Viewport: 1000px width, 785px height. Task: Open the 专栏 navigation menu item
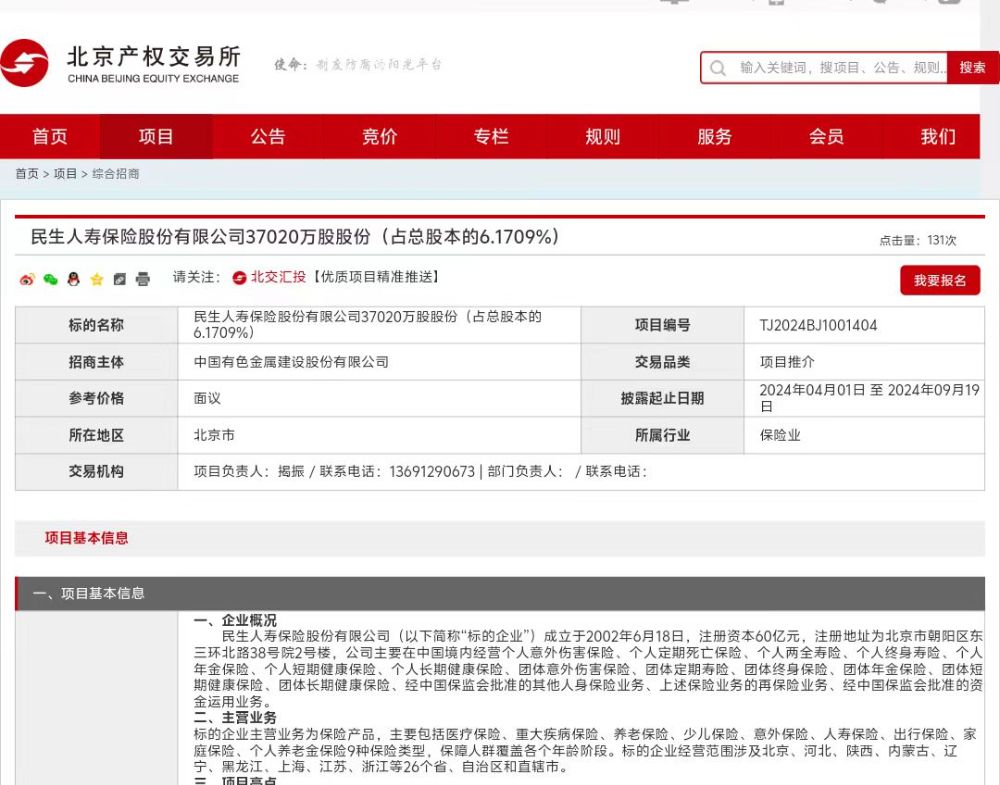coord(491,136)
